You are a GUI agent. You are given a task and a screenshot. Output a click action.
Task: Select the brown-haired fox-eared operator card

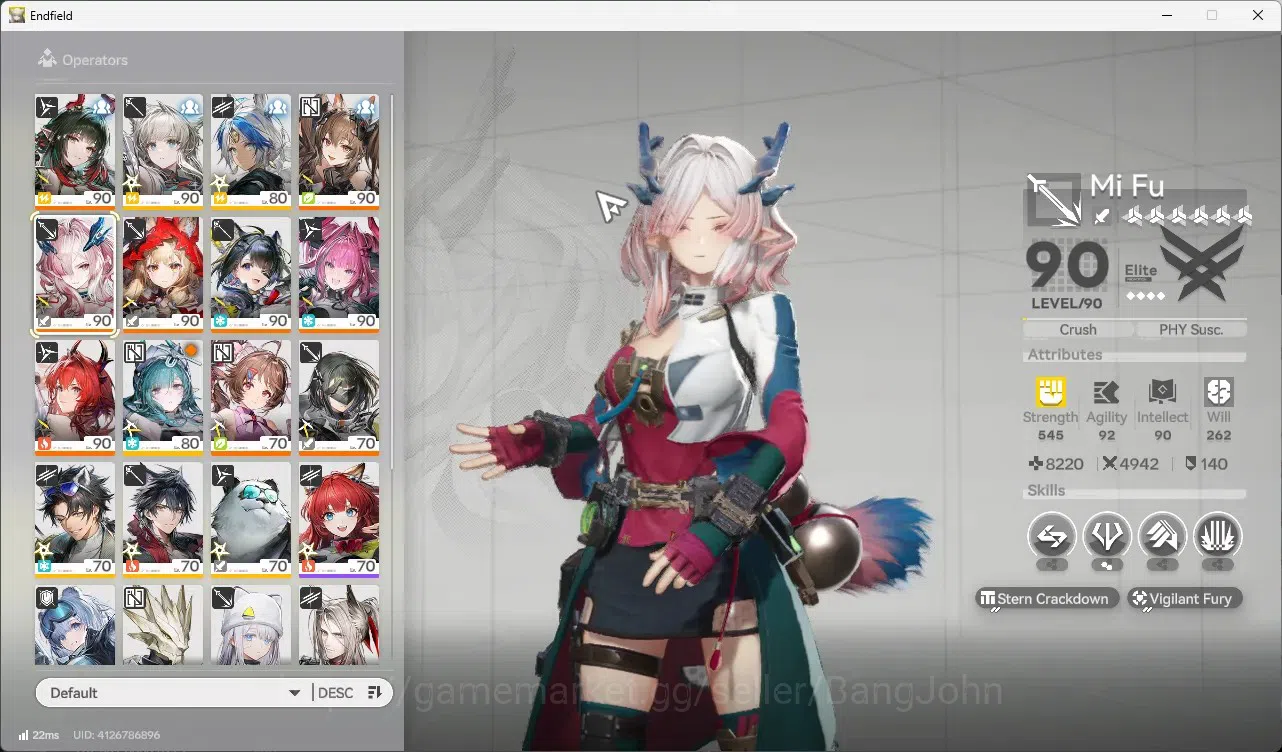pos(339,153)
